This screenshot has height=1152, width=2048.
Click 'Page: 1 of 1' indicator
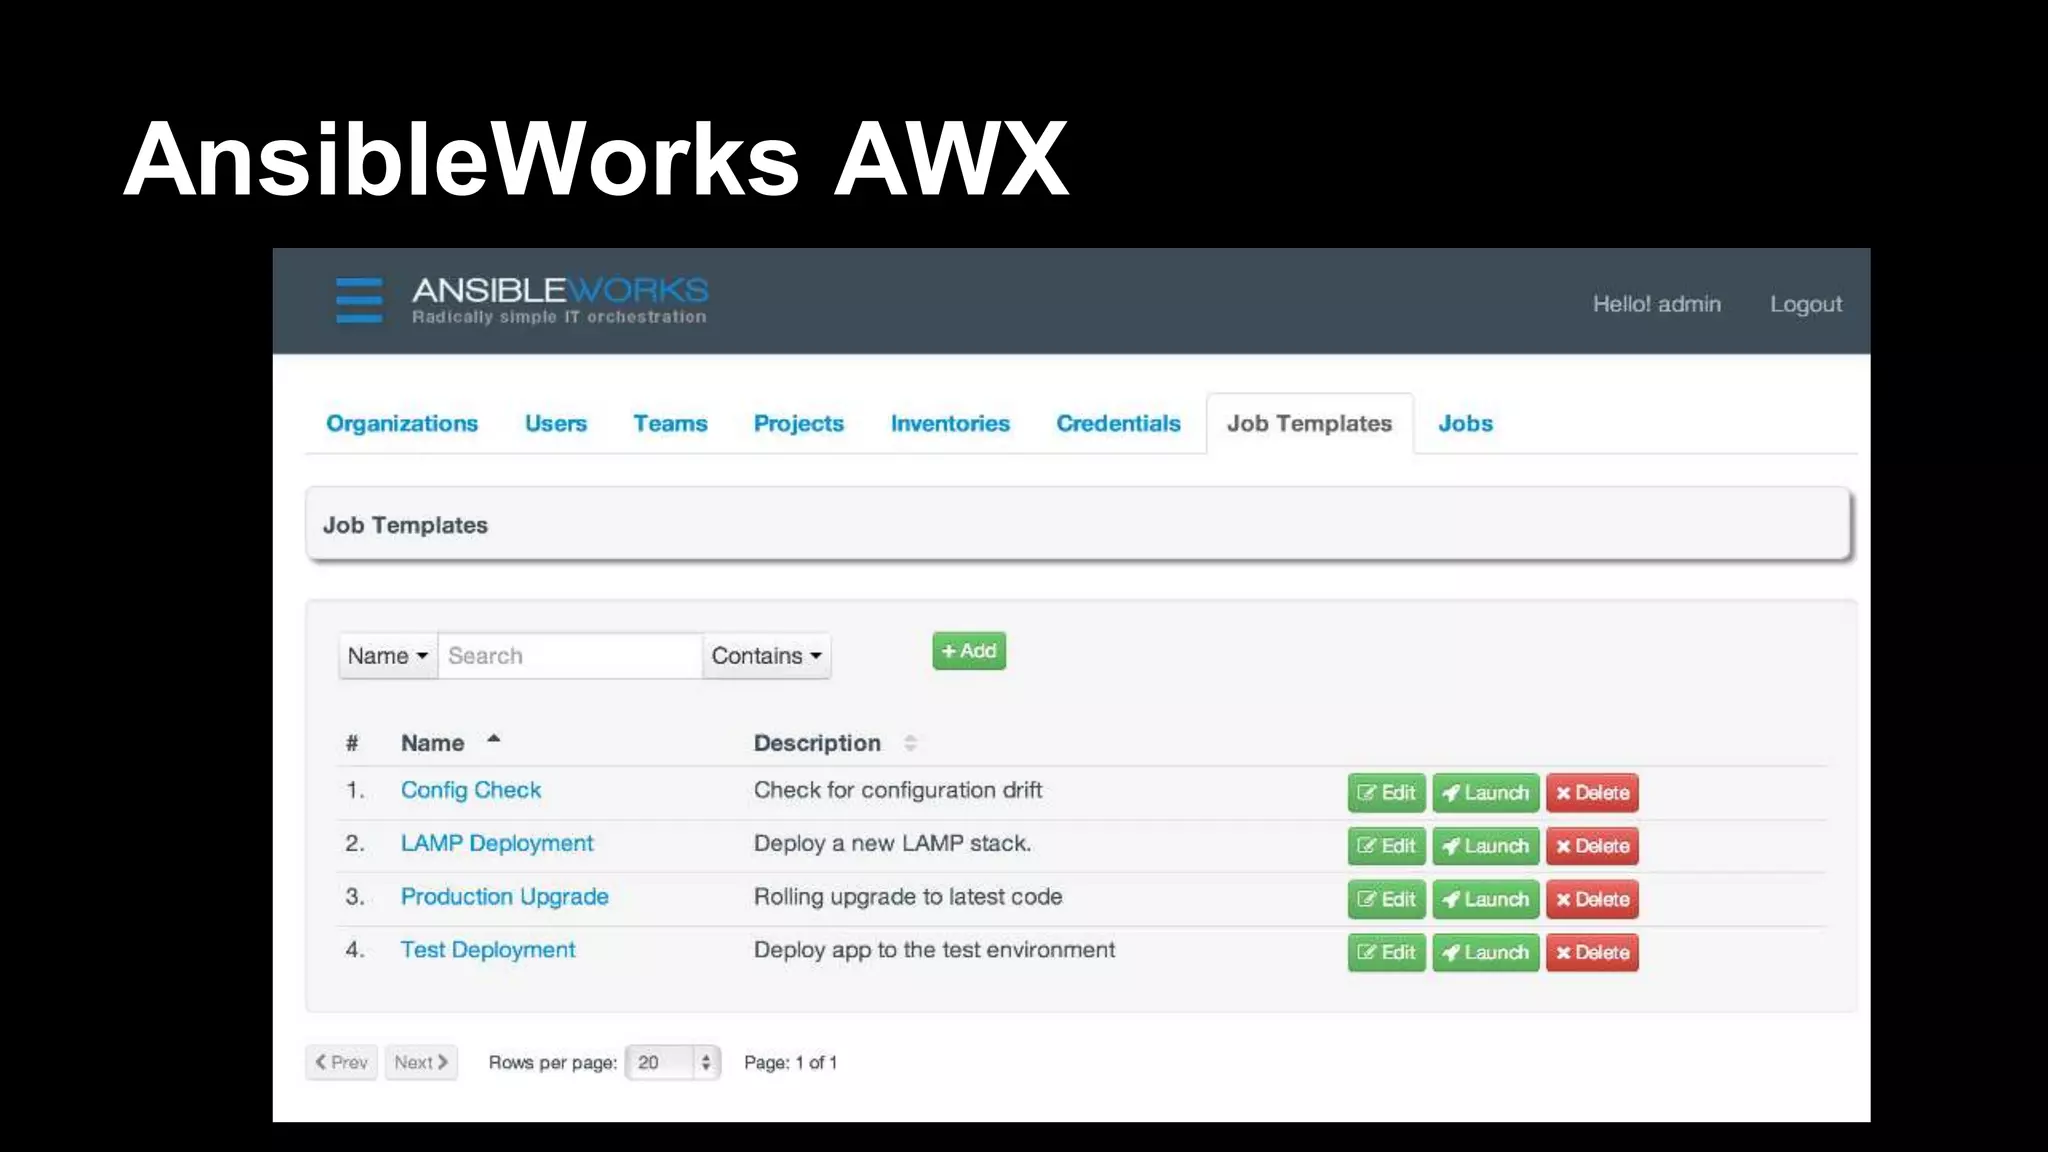pyautogui.click(x=790, y=1062)
